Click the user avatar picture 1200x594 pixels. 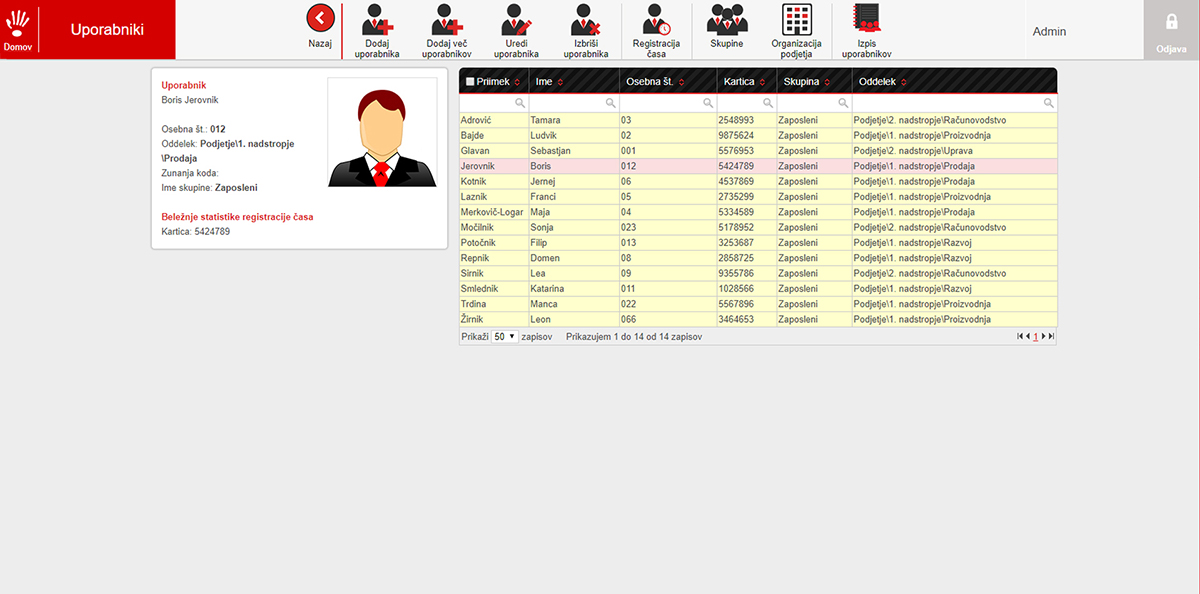pyautogui.click(x=382, y=132)
